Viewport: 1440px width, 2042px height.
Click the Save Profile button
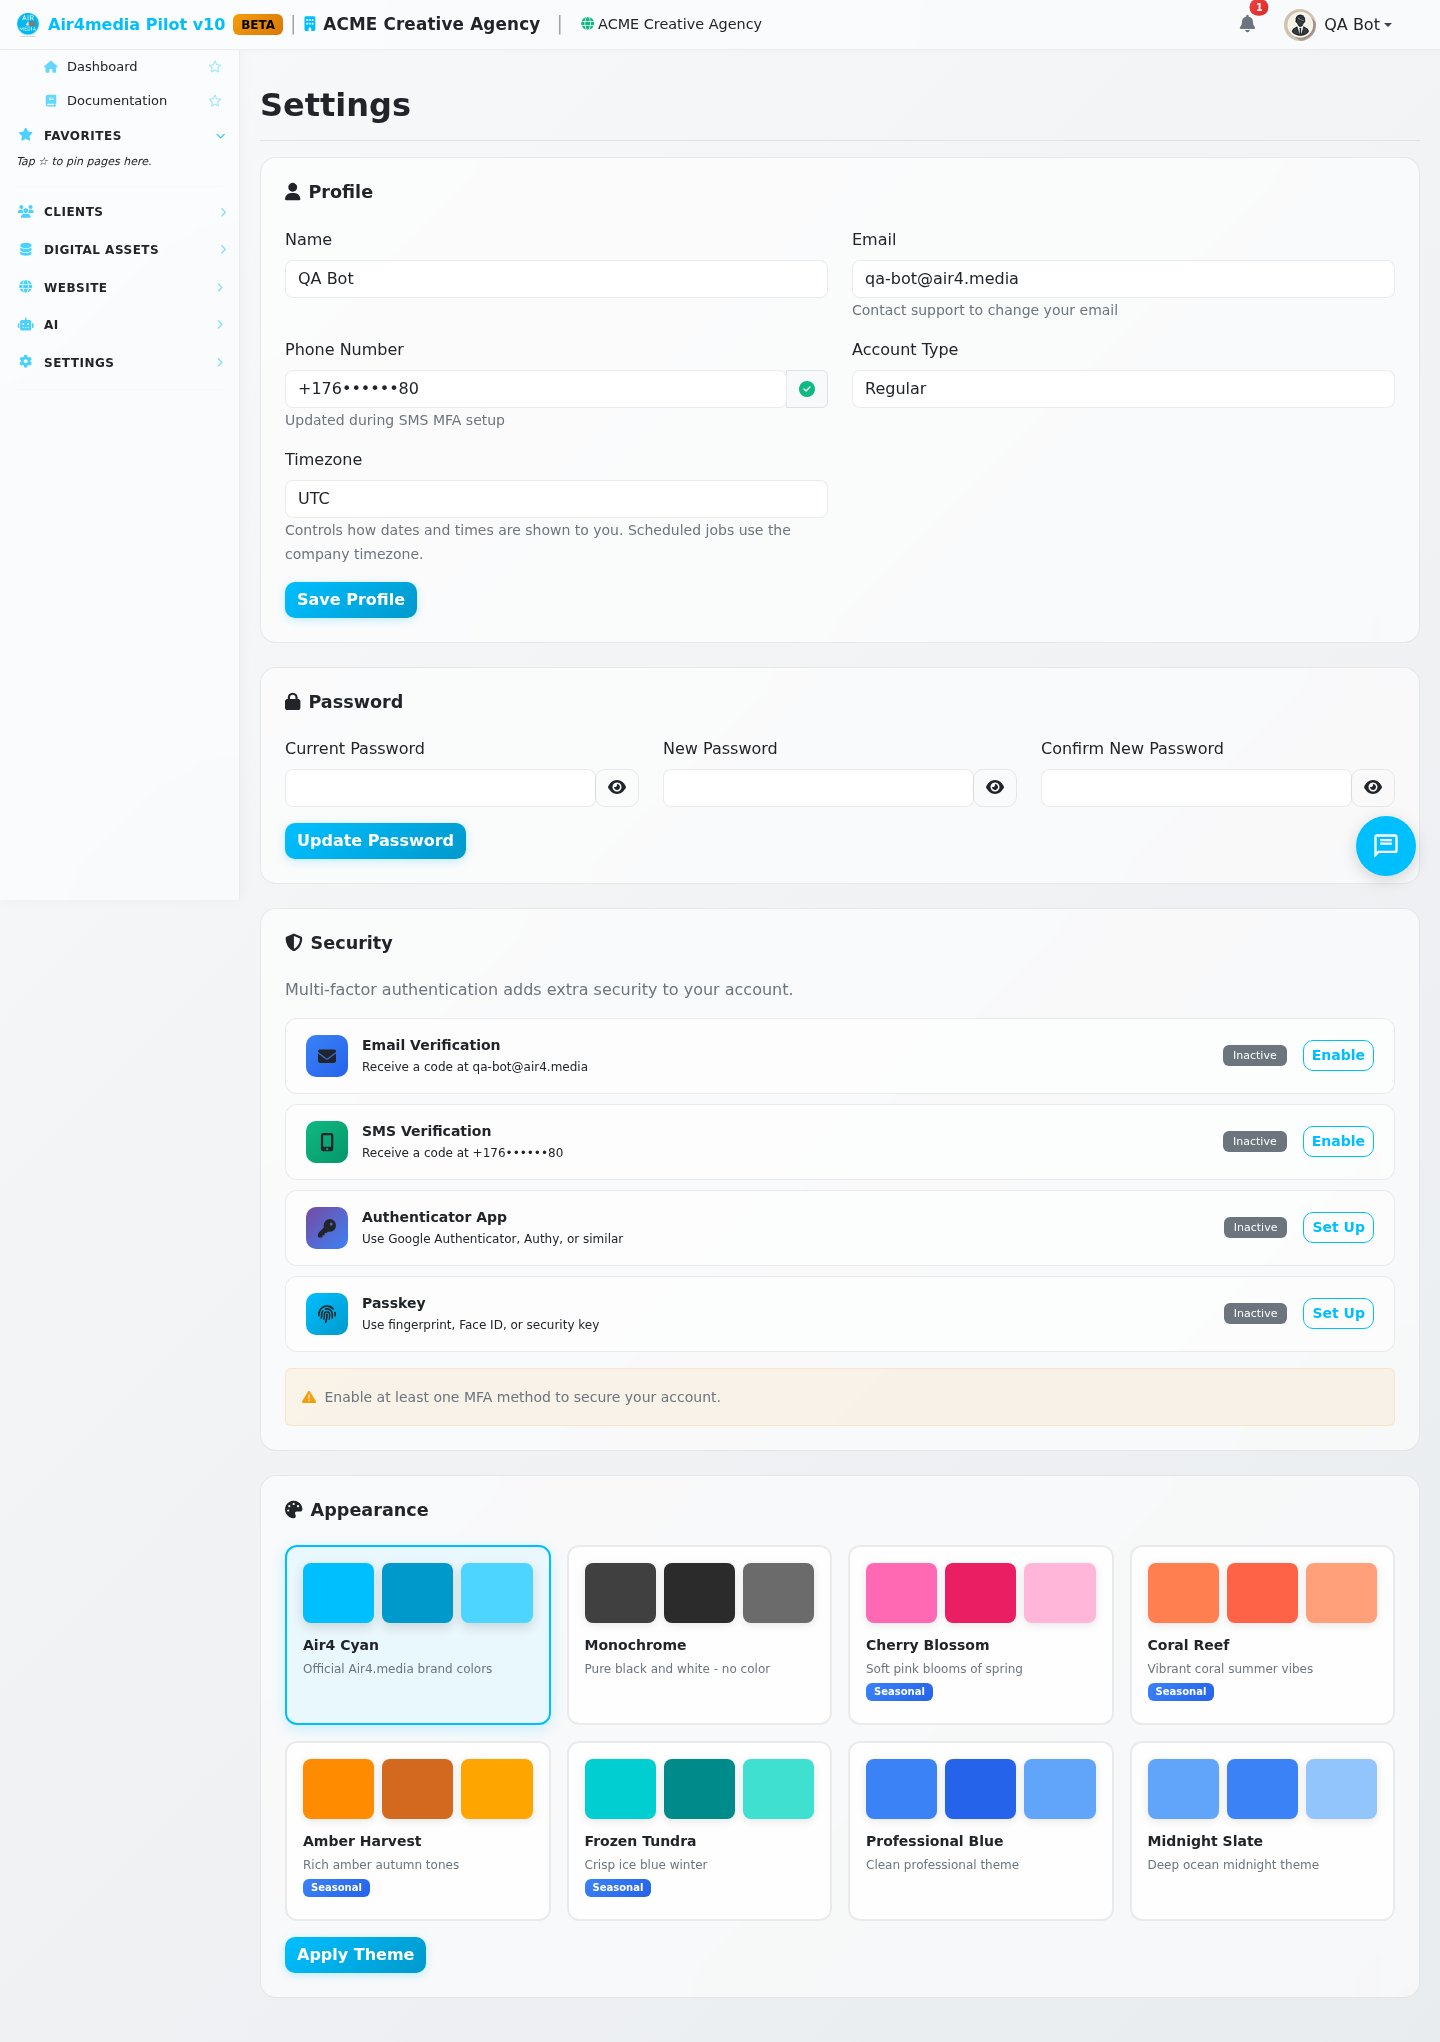coord(351,600)
